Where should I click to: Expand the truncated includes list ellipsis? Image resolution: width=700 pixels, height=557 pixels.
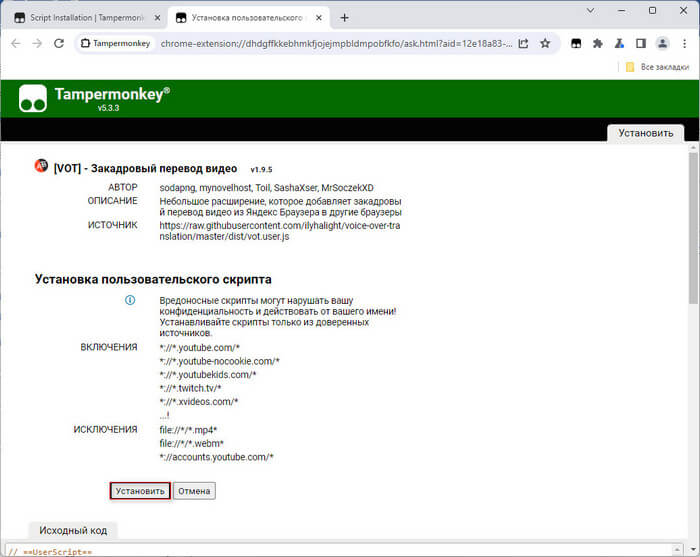164,415
